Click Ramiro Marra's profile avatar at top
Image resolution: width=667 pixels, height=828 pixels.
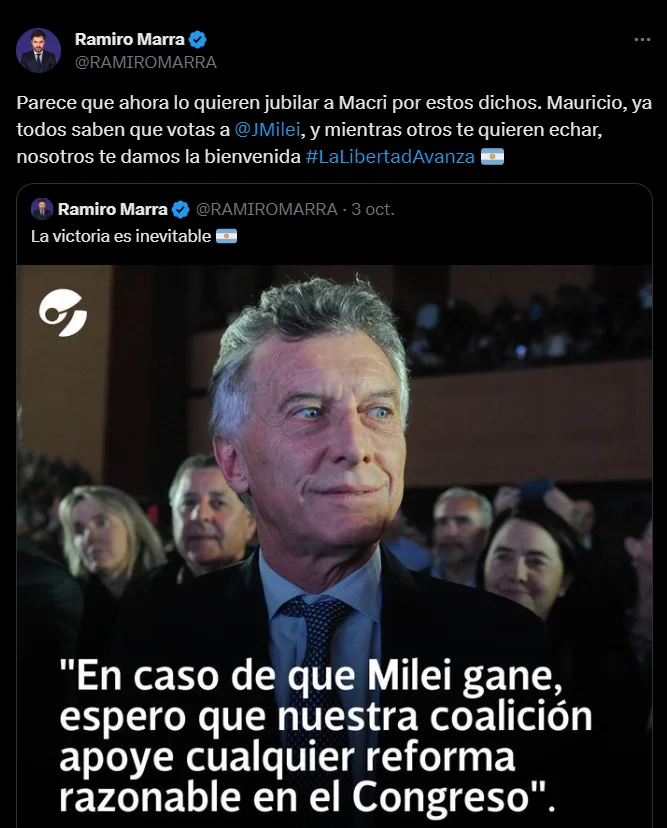pyautogui.click(x=39, y=51)
